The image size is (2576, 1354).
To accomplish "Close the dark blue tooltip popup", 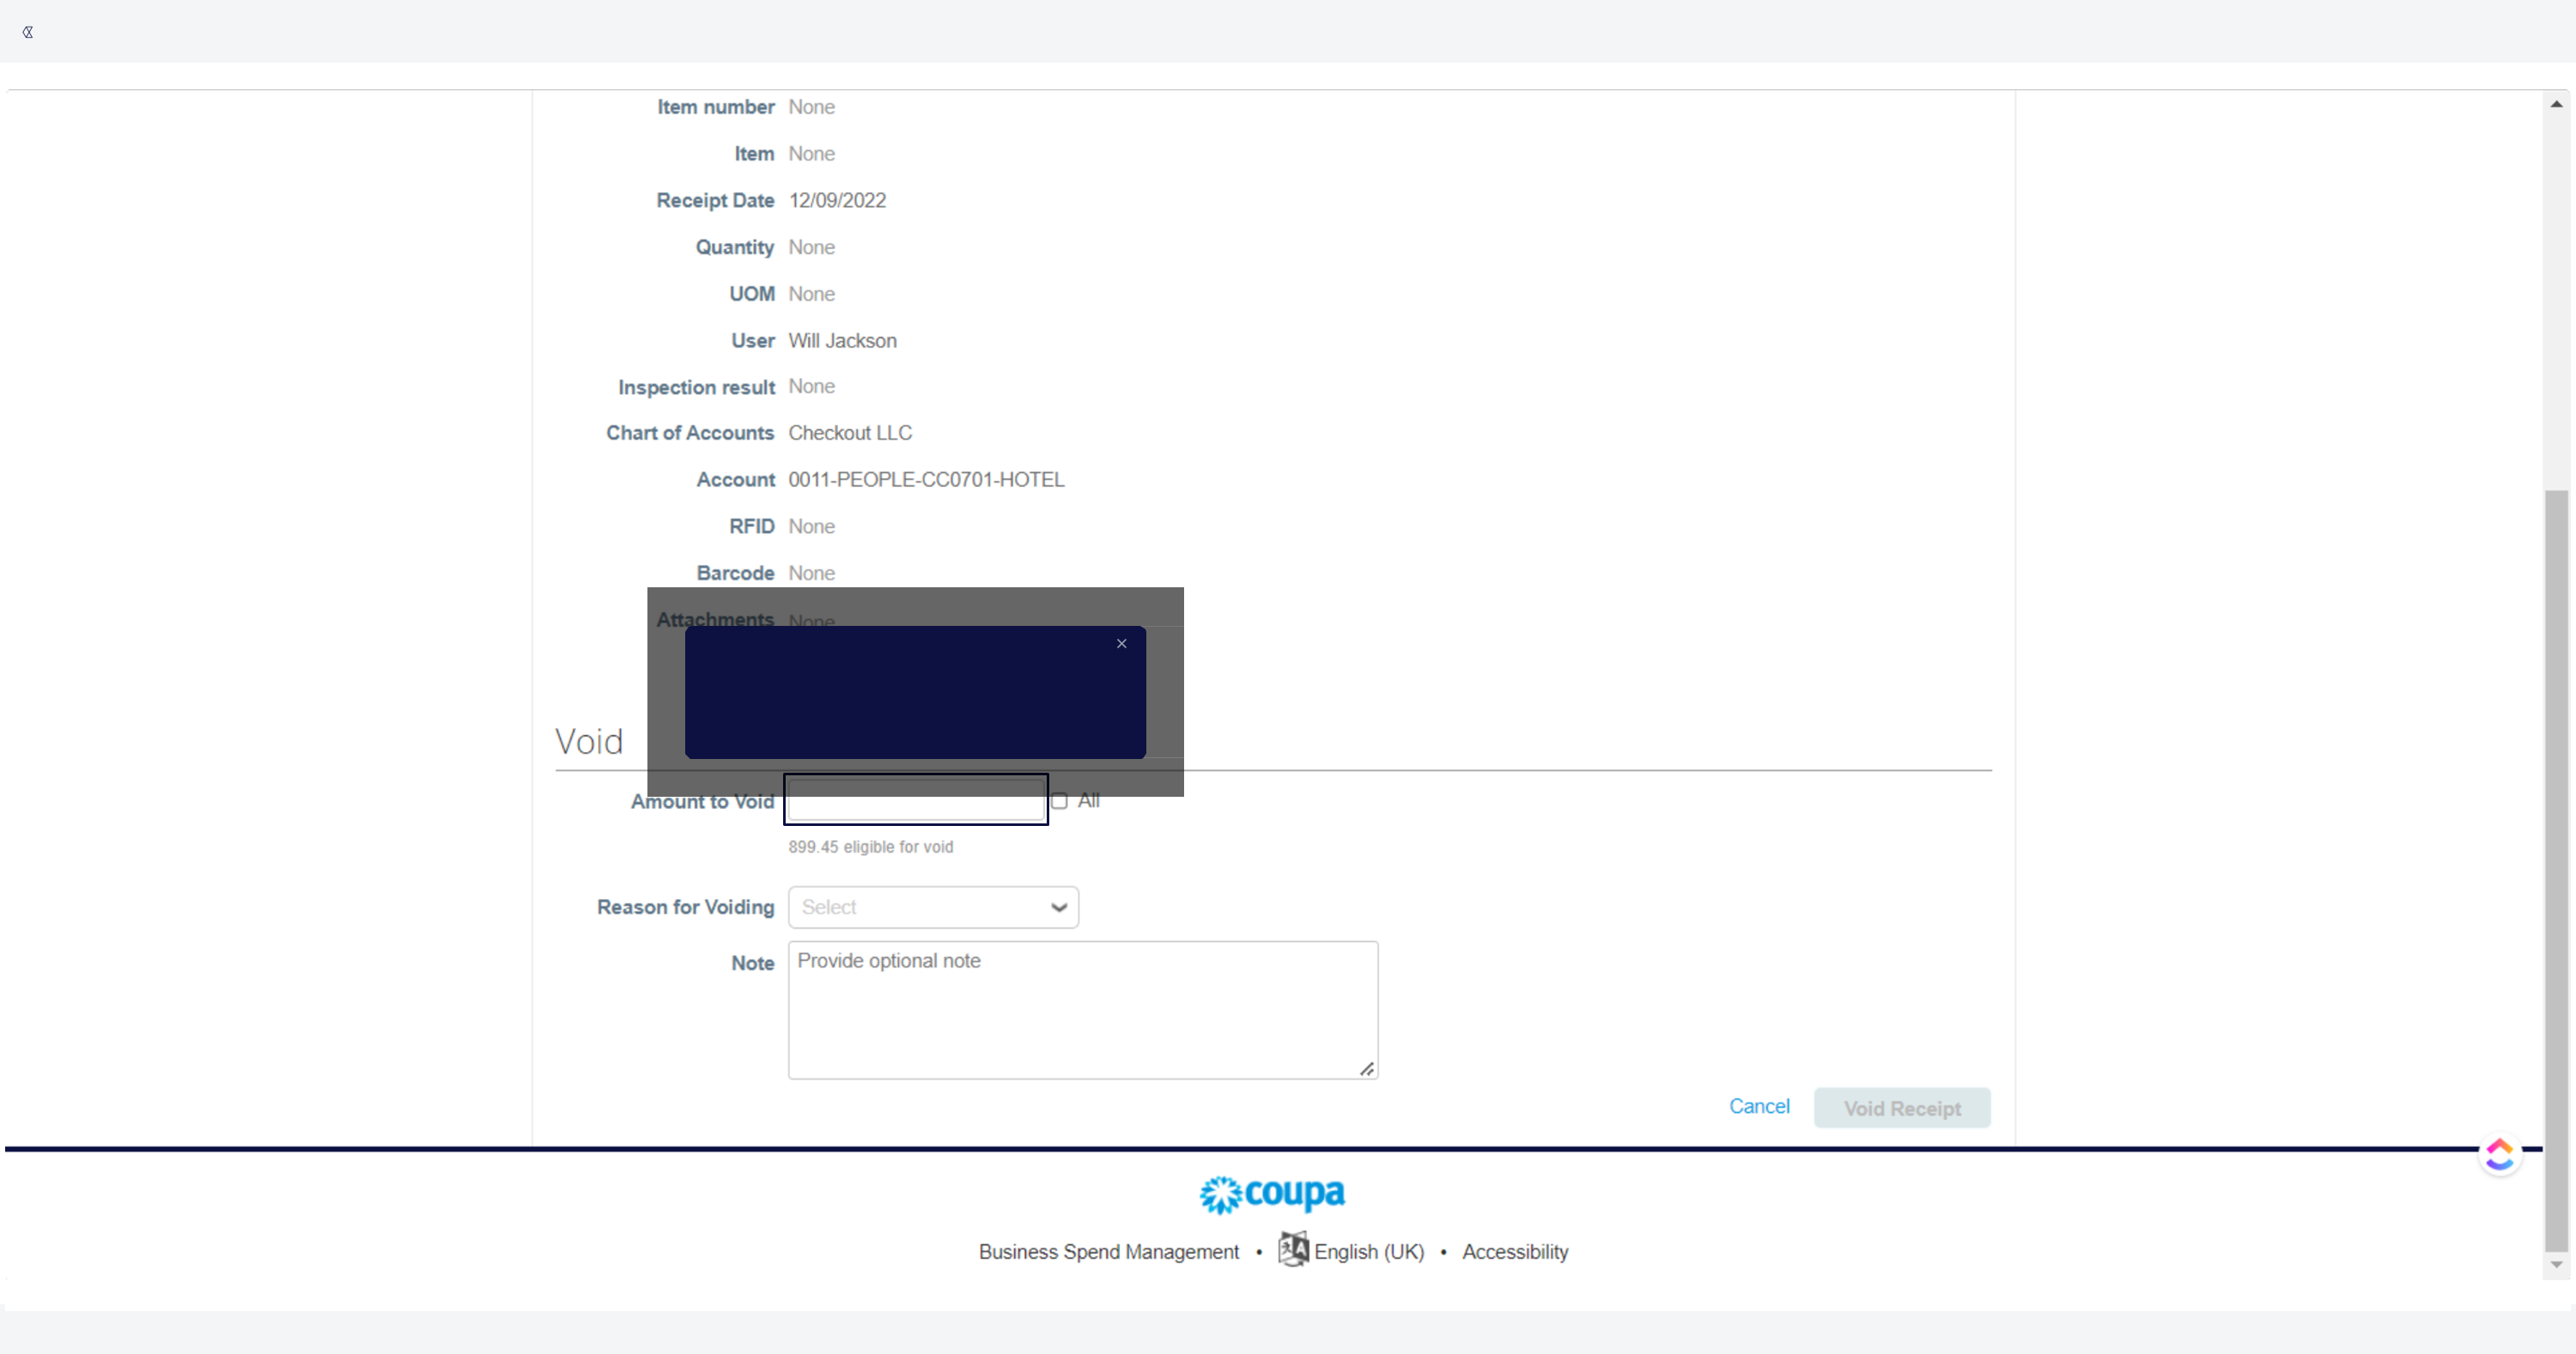I will pos(1121,644).
